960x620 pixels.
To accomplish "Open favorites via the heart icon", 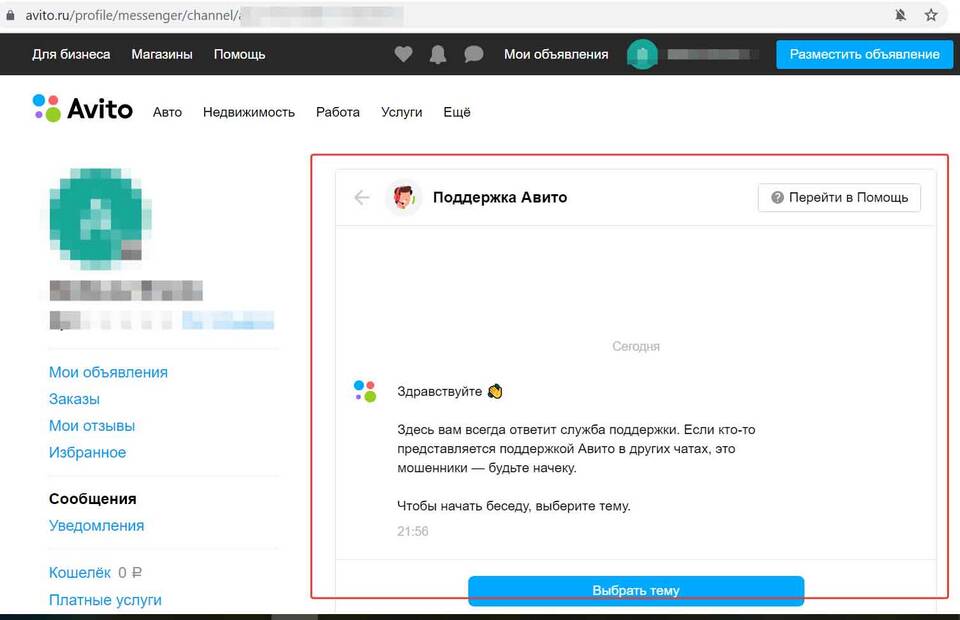I will (x=403, y=55).
